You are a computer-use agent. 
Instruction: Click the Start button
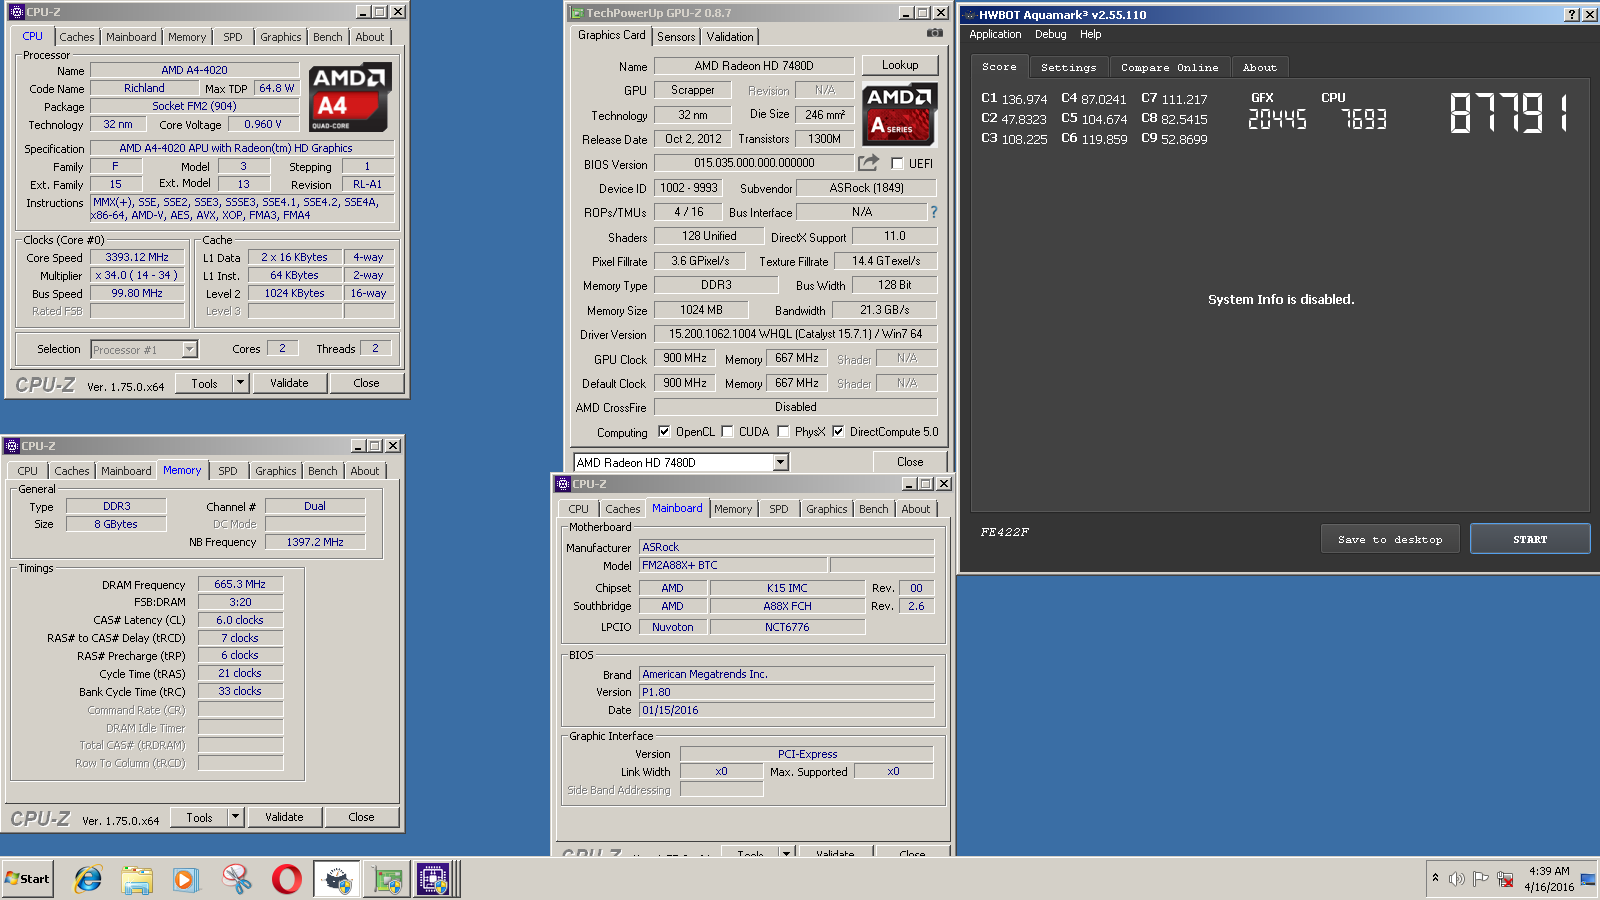click(28, 879)
